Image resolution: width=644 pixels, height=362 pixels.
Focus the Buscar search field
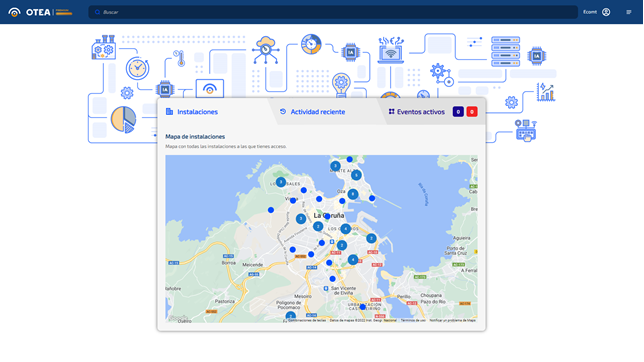(333, 12)
